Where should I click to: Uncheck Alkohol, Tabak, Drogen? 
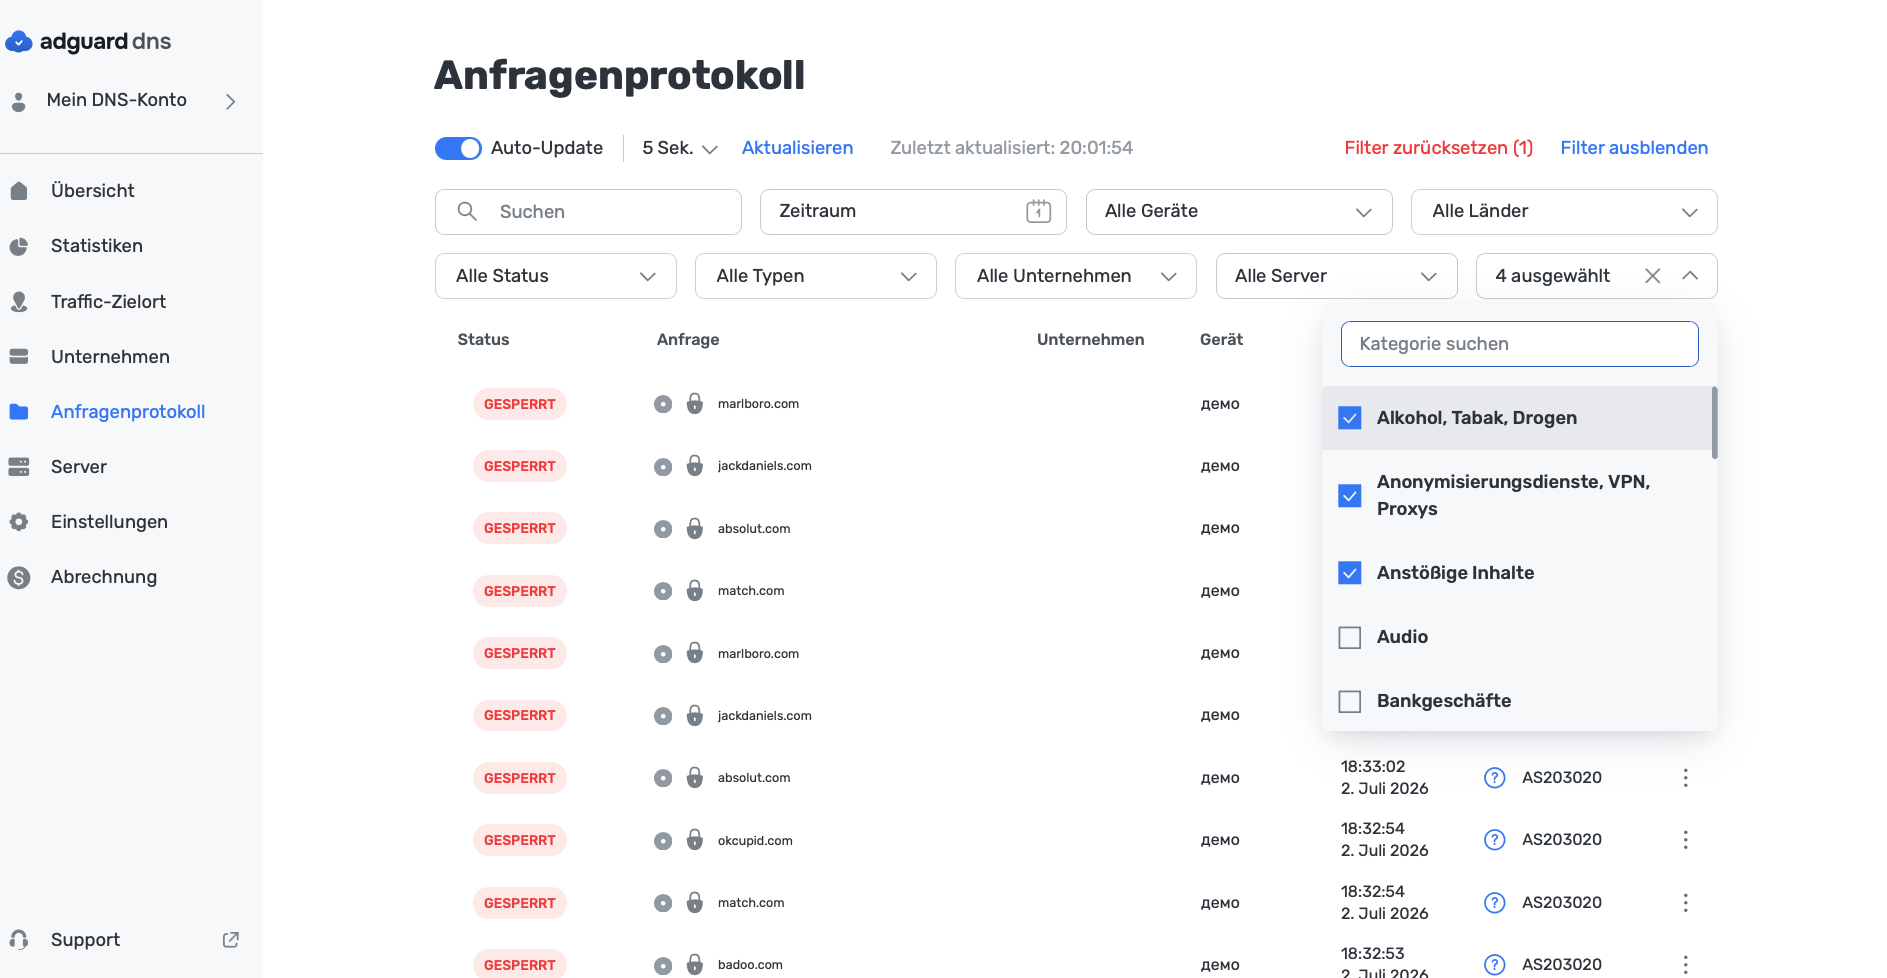point(1350,418)
